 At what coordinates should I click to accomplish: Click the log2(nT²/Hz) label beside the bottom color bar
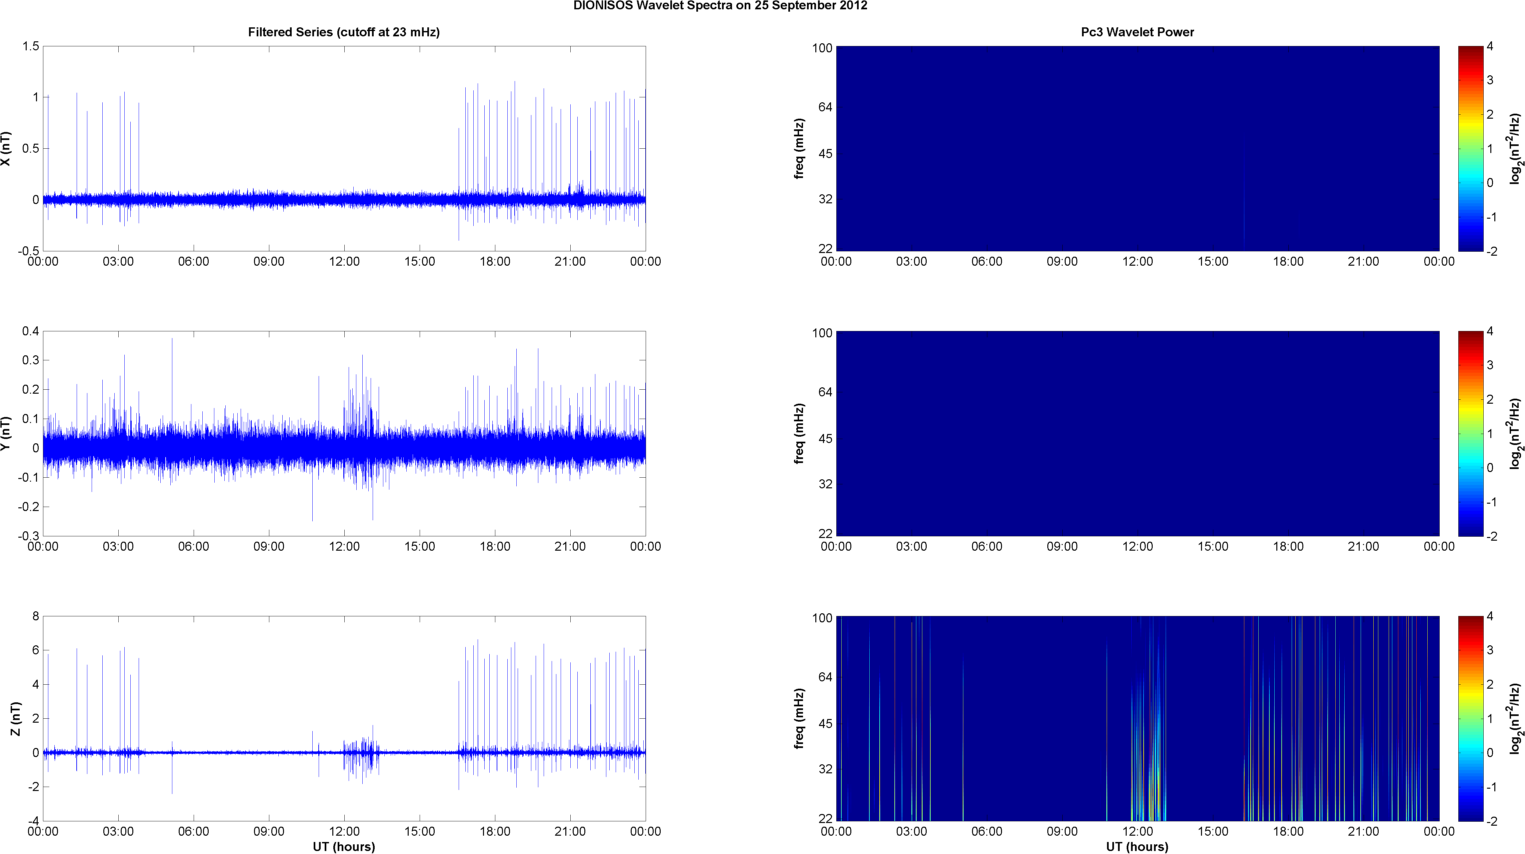pos(1516,718)
